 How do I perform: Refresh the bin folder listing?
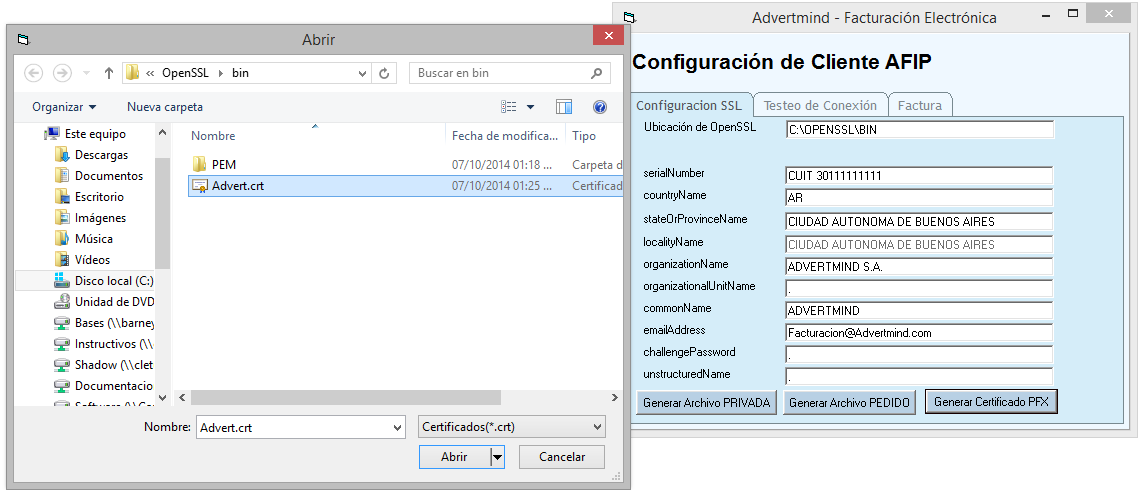(384, 73)
